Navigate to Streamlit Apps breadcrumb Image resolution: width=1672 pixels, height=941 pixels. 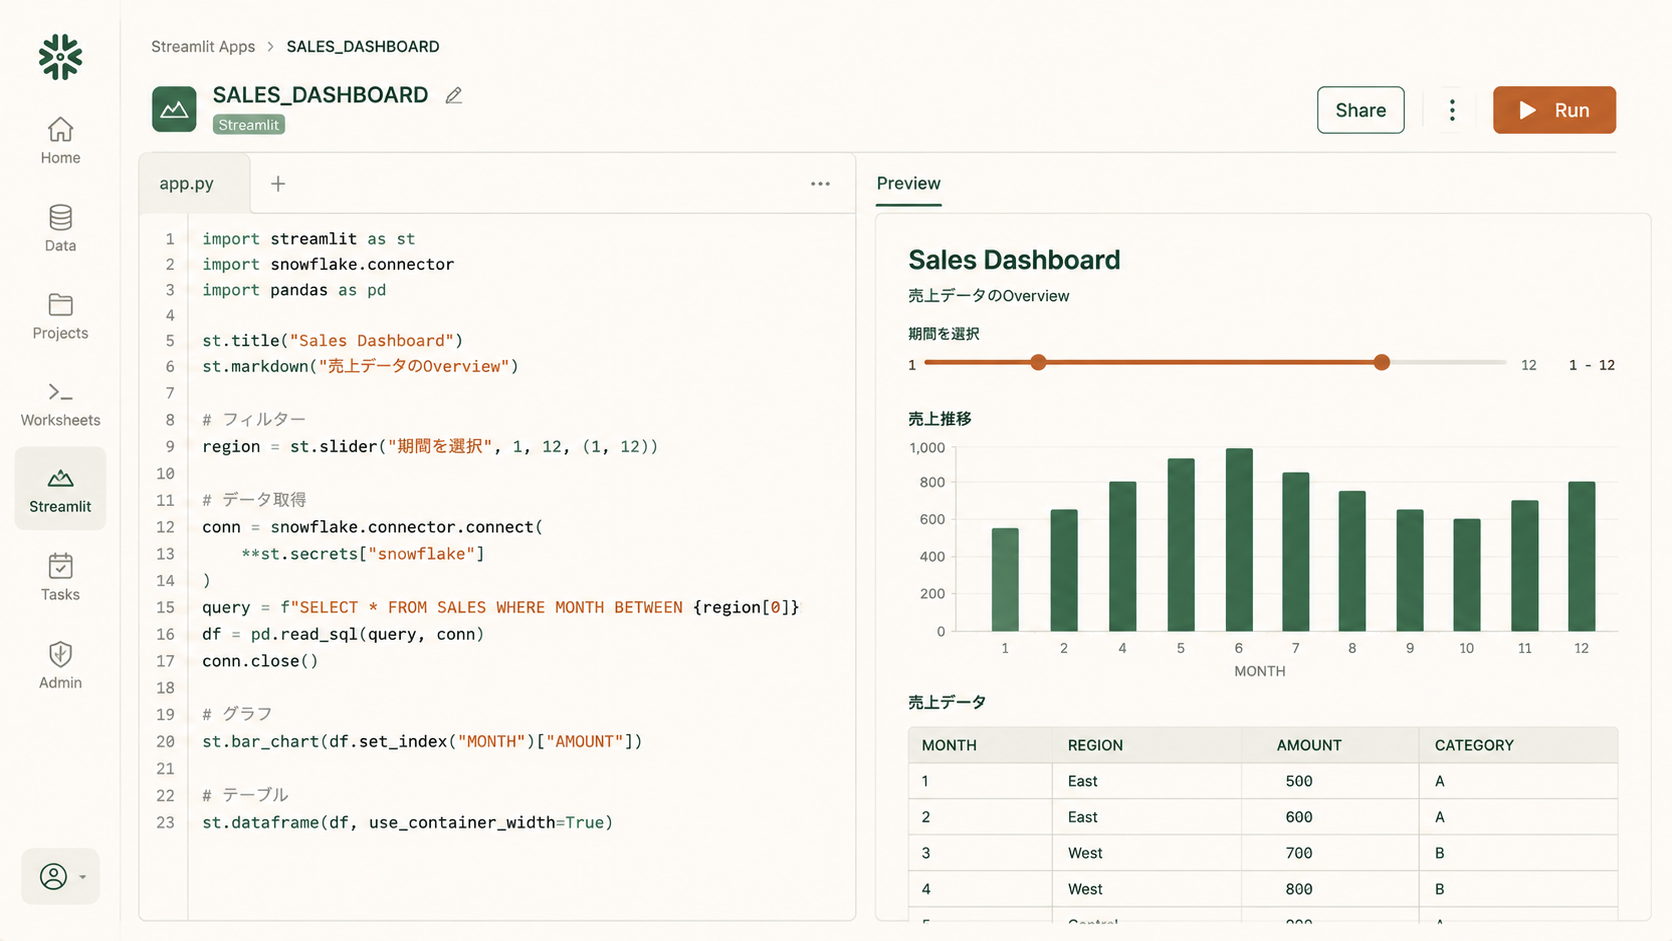[203, 46]
